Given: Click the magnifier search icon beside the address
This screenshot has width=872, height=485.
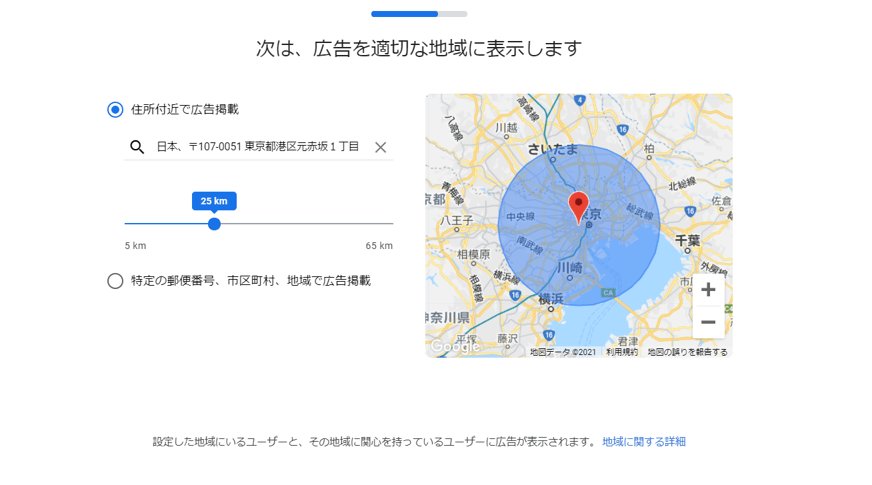Looking at the screenshot, I should coord(137,147).
